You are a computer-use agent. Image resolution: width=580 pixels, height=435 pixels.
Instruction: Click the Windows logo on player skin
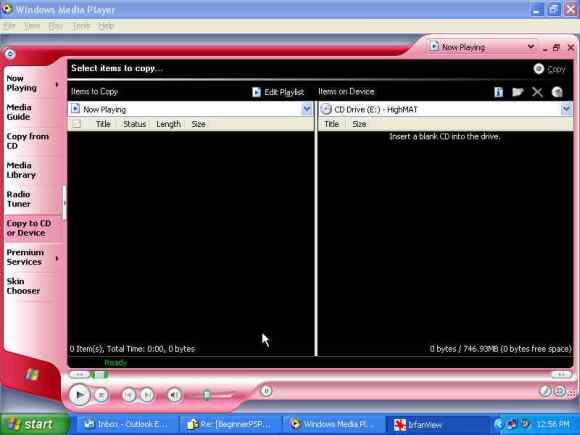point(32,375)
